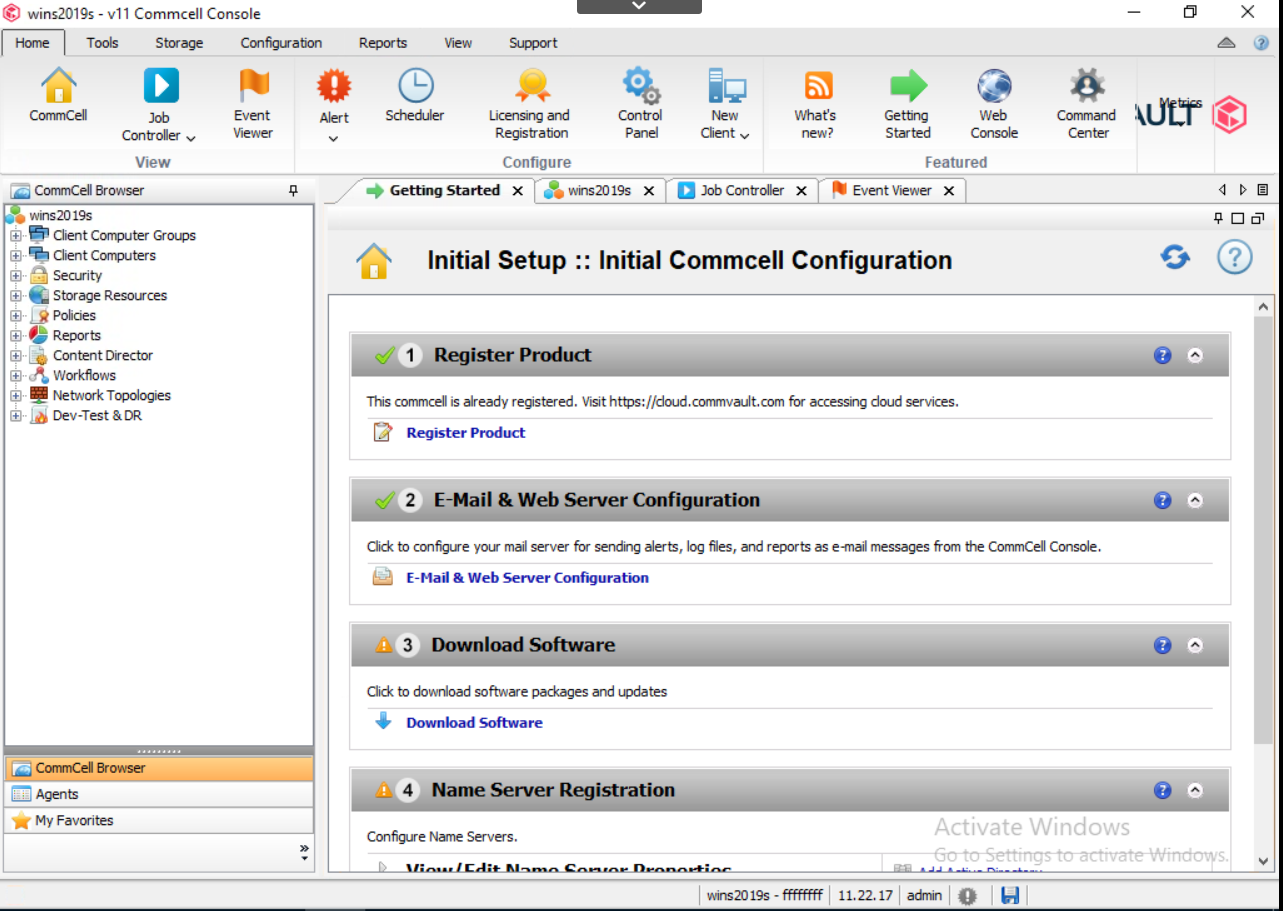The height and width of the screenshot is (911, 1283).
Task: Expand the Client Computers node
Action: (16, 256)
